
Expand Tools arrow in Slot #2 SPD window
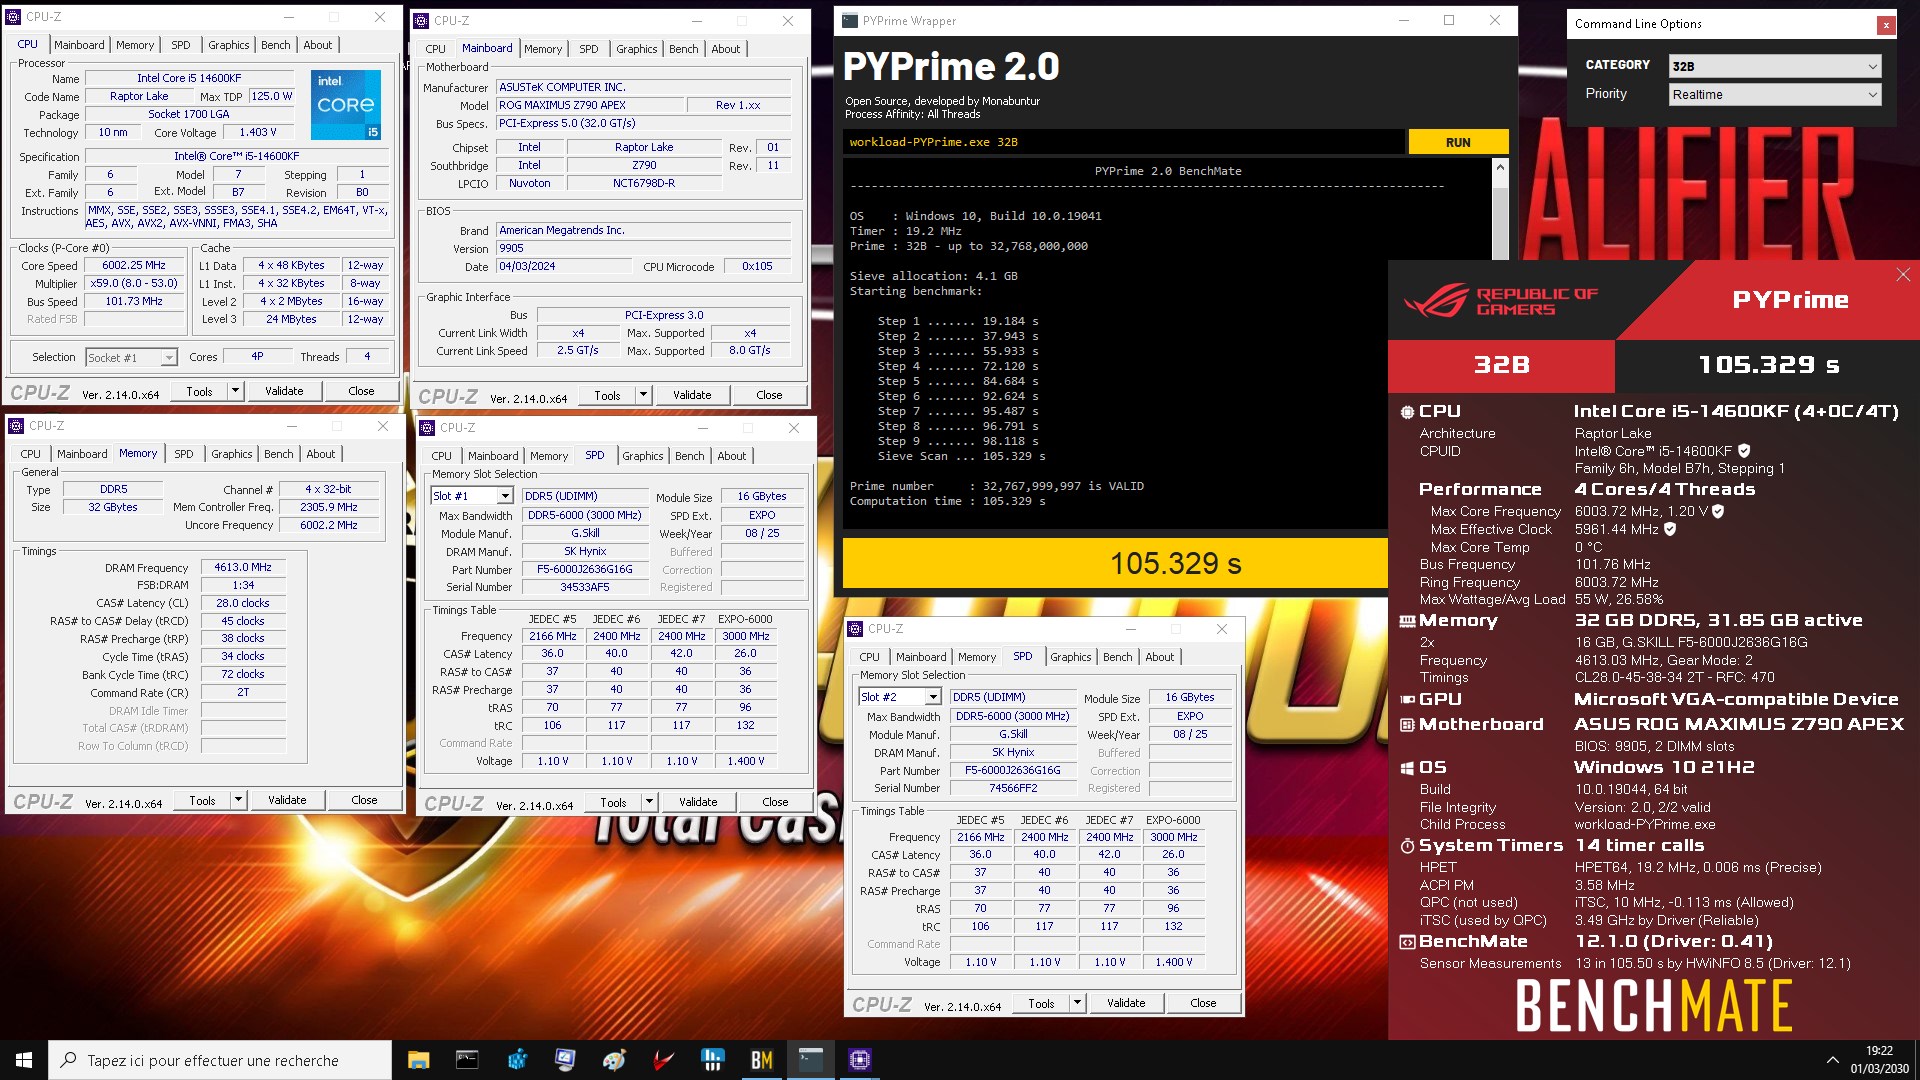(x=1078, y=1003)
